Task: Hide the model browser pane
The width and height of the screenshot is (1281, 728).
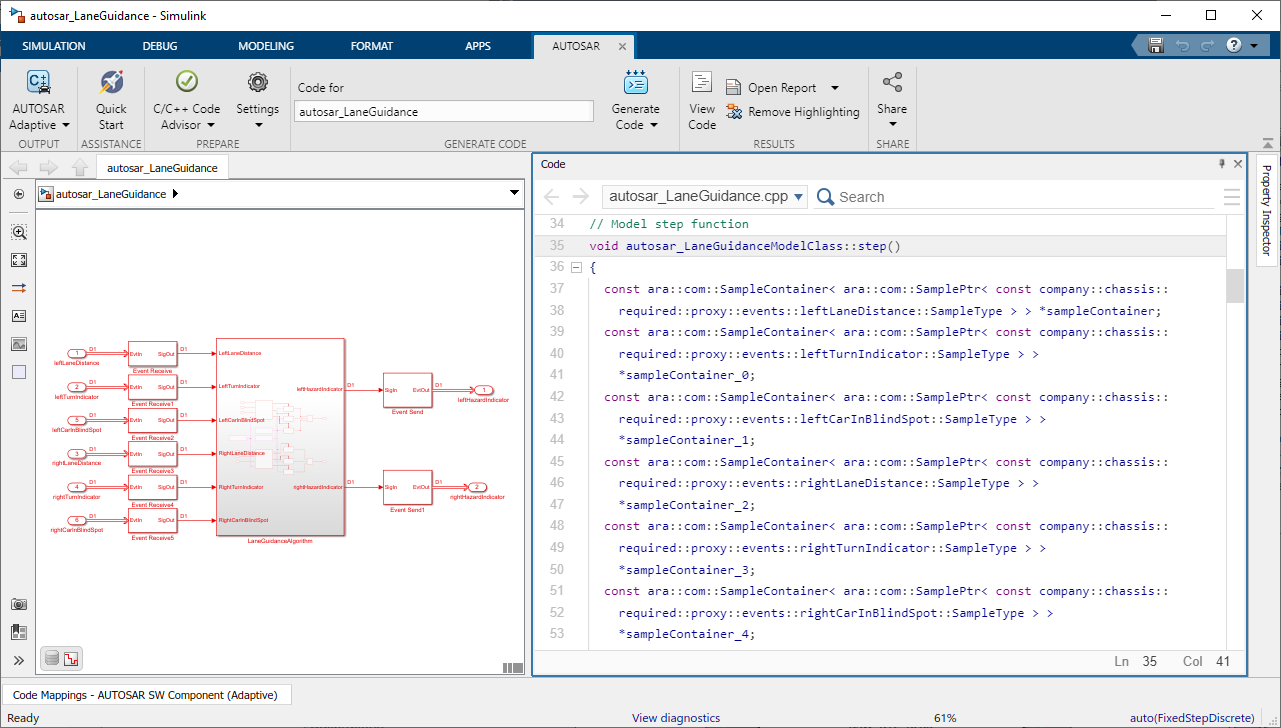Action: click(19, 194)
